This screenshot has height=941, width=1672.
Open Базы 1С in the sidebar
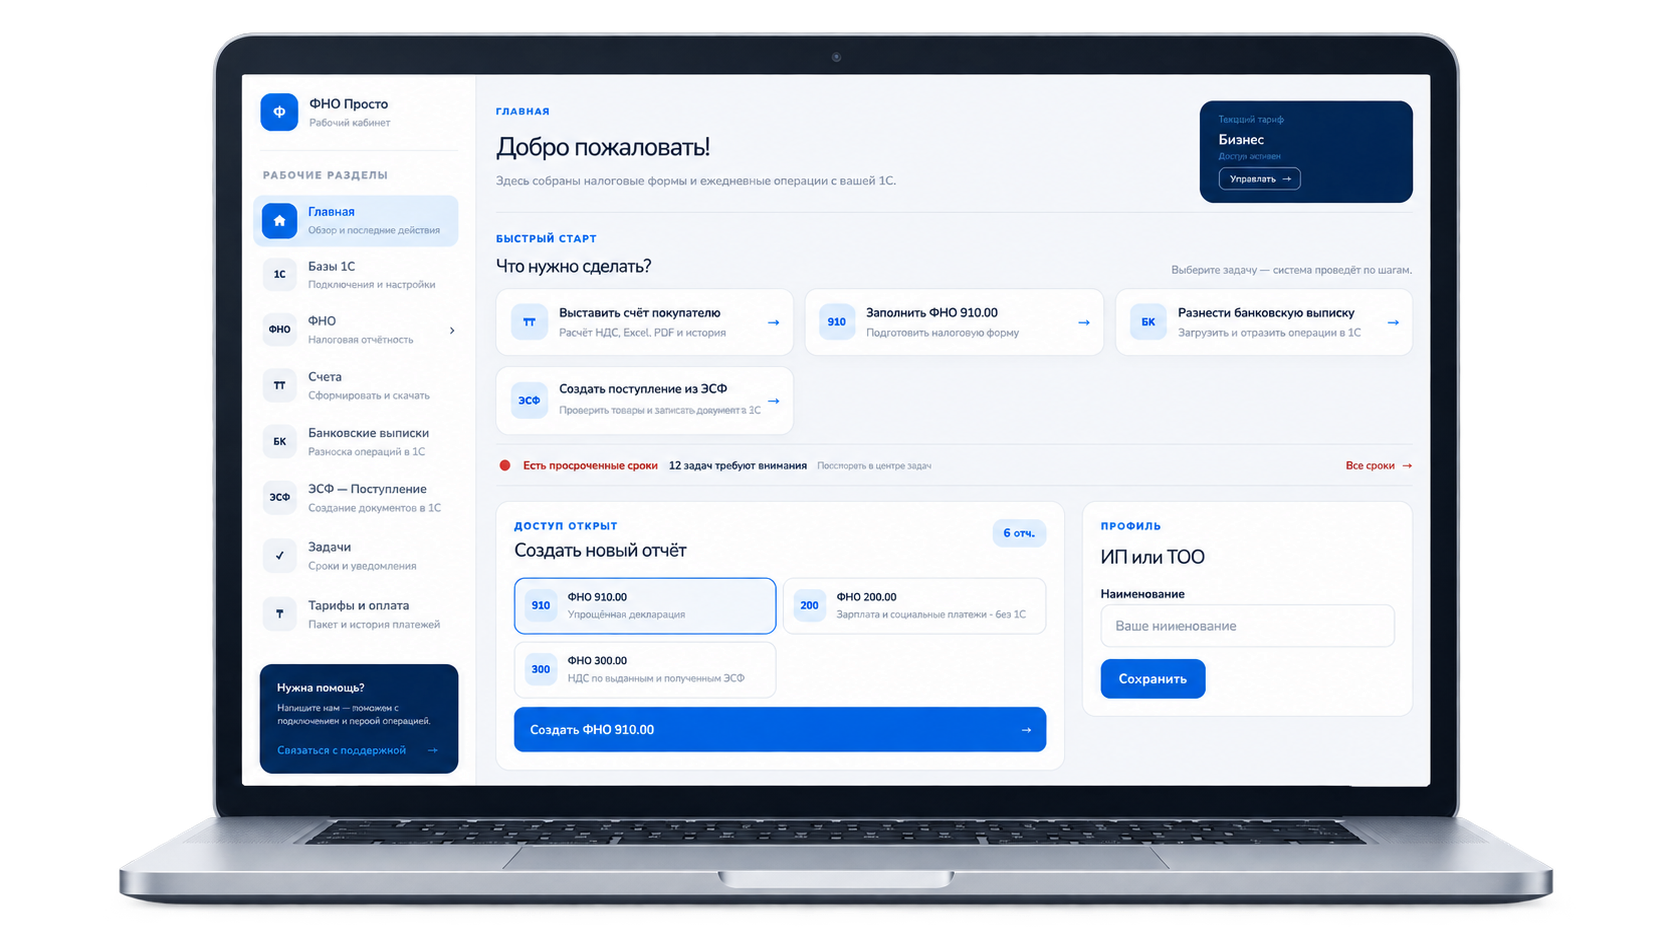(x=356, y=274)
